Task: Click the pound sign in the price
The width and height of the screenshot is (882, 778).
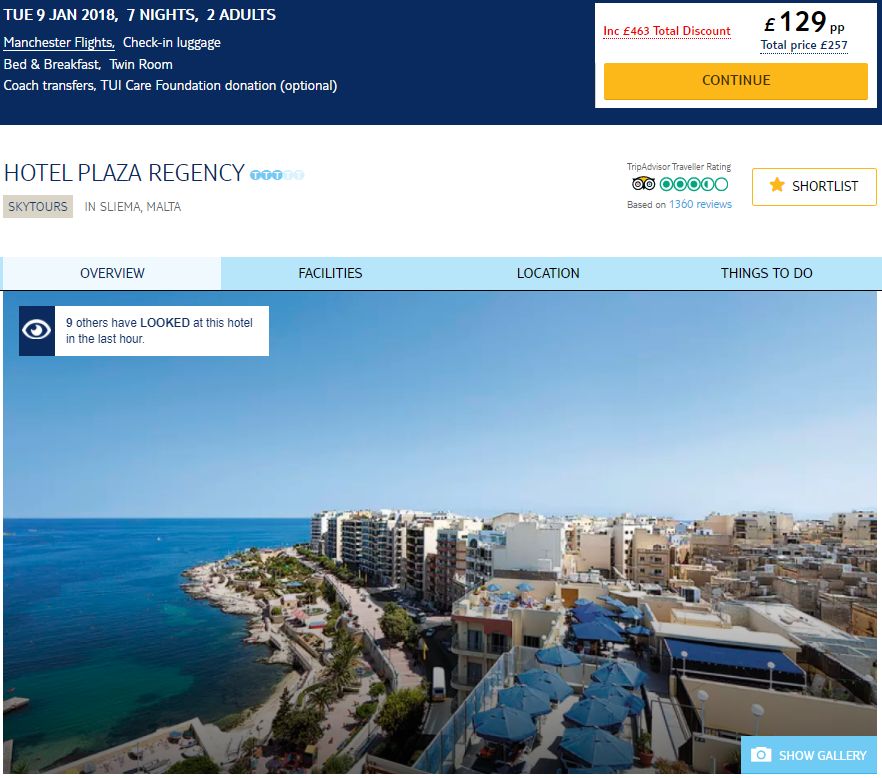Action: tap(770, 24)
